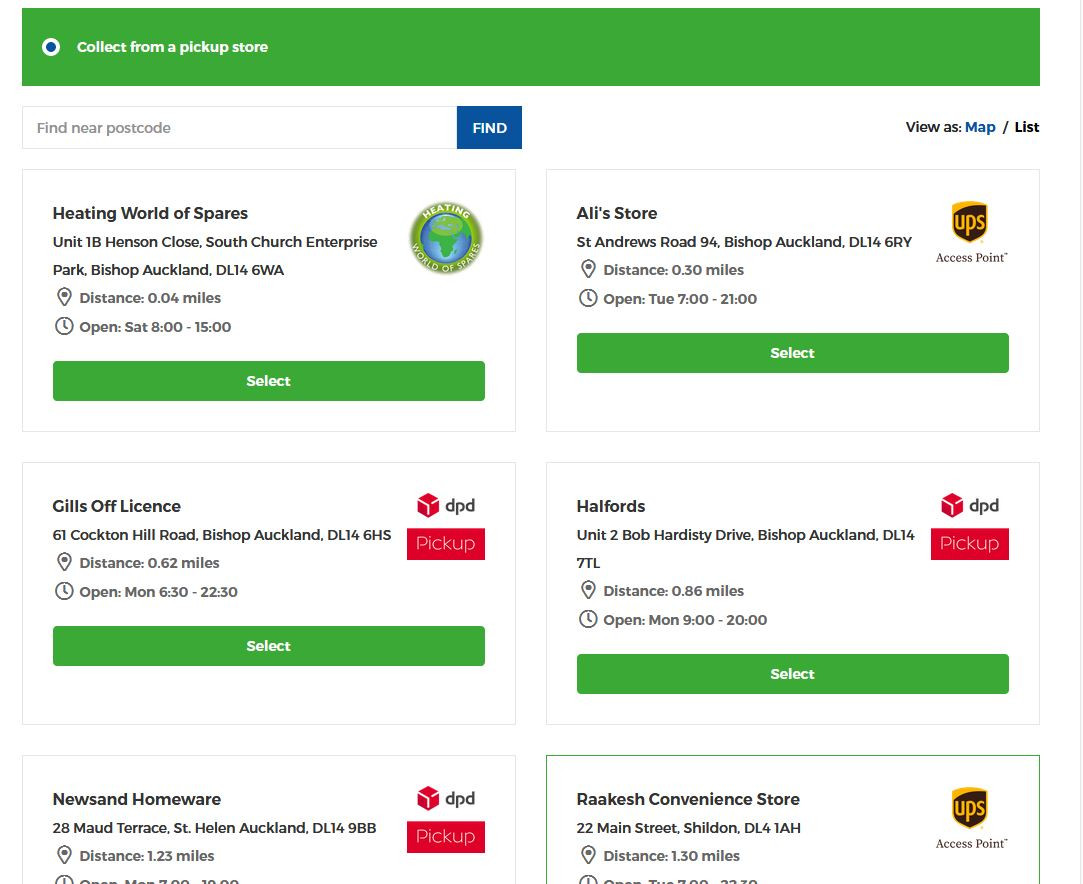Click the 'Halfords' store name

[x=611, y=506]
